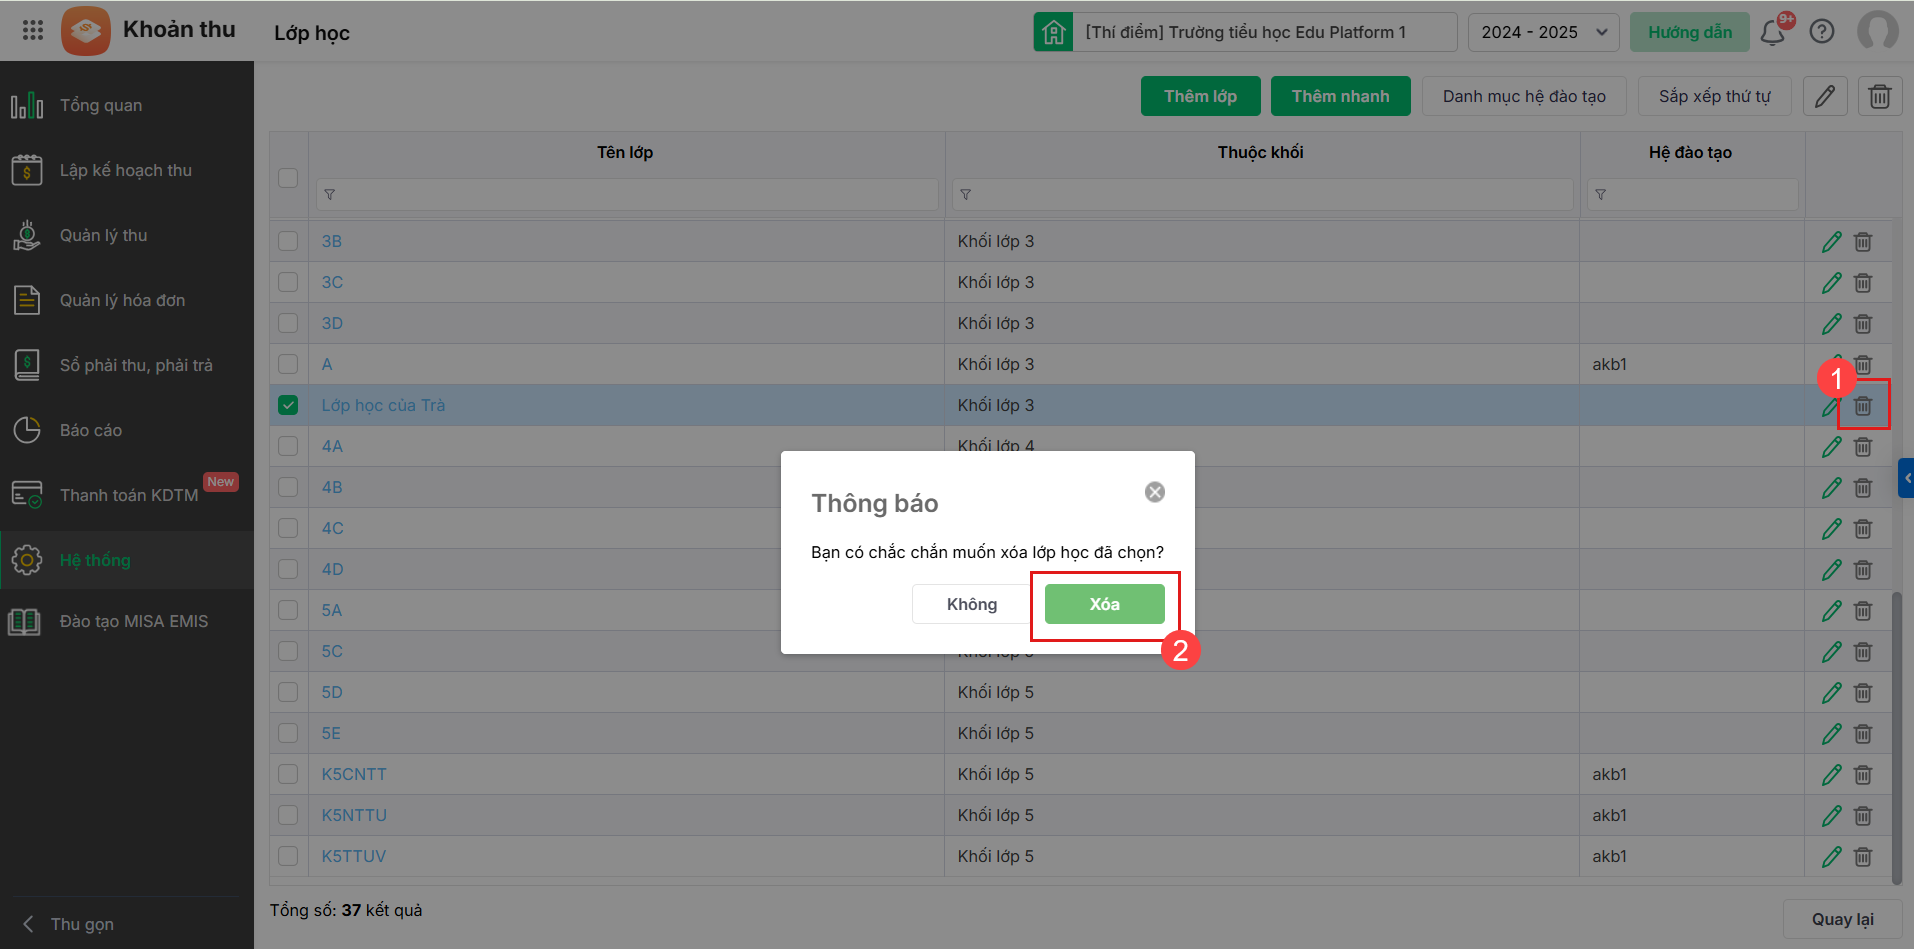This screenshot has width=1914, height=949.
Task: Expand the blue side panel arrow
Action: click(1906, 478)
